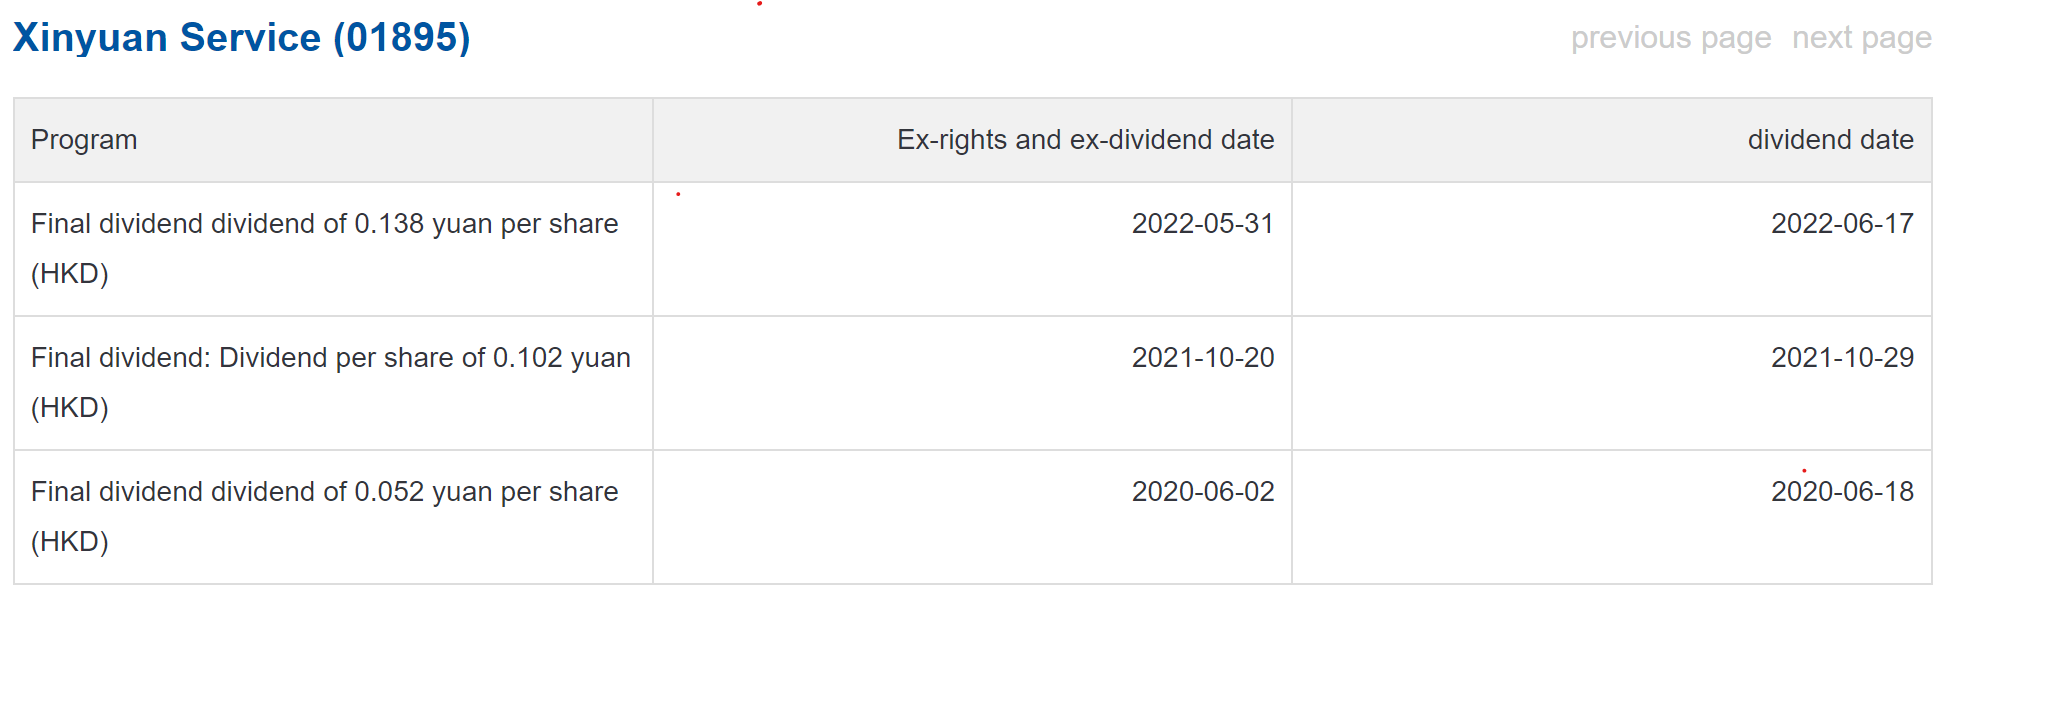This screenshot has width=2069, height=726.
Task: Click dividend date 2022-06-17
Action: [1842, 224]
